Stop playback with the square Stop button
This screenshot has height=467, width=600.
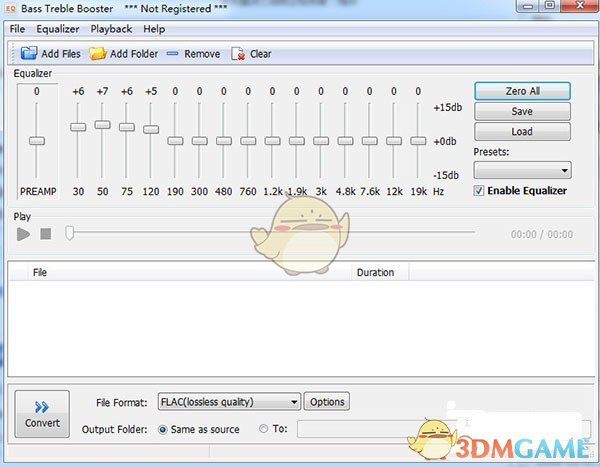[46, 234]
